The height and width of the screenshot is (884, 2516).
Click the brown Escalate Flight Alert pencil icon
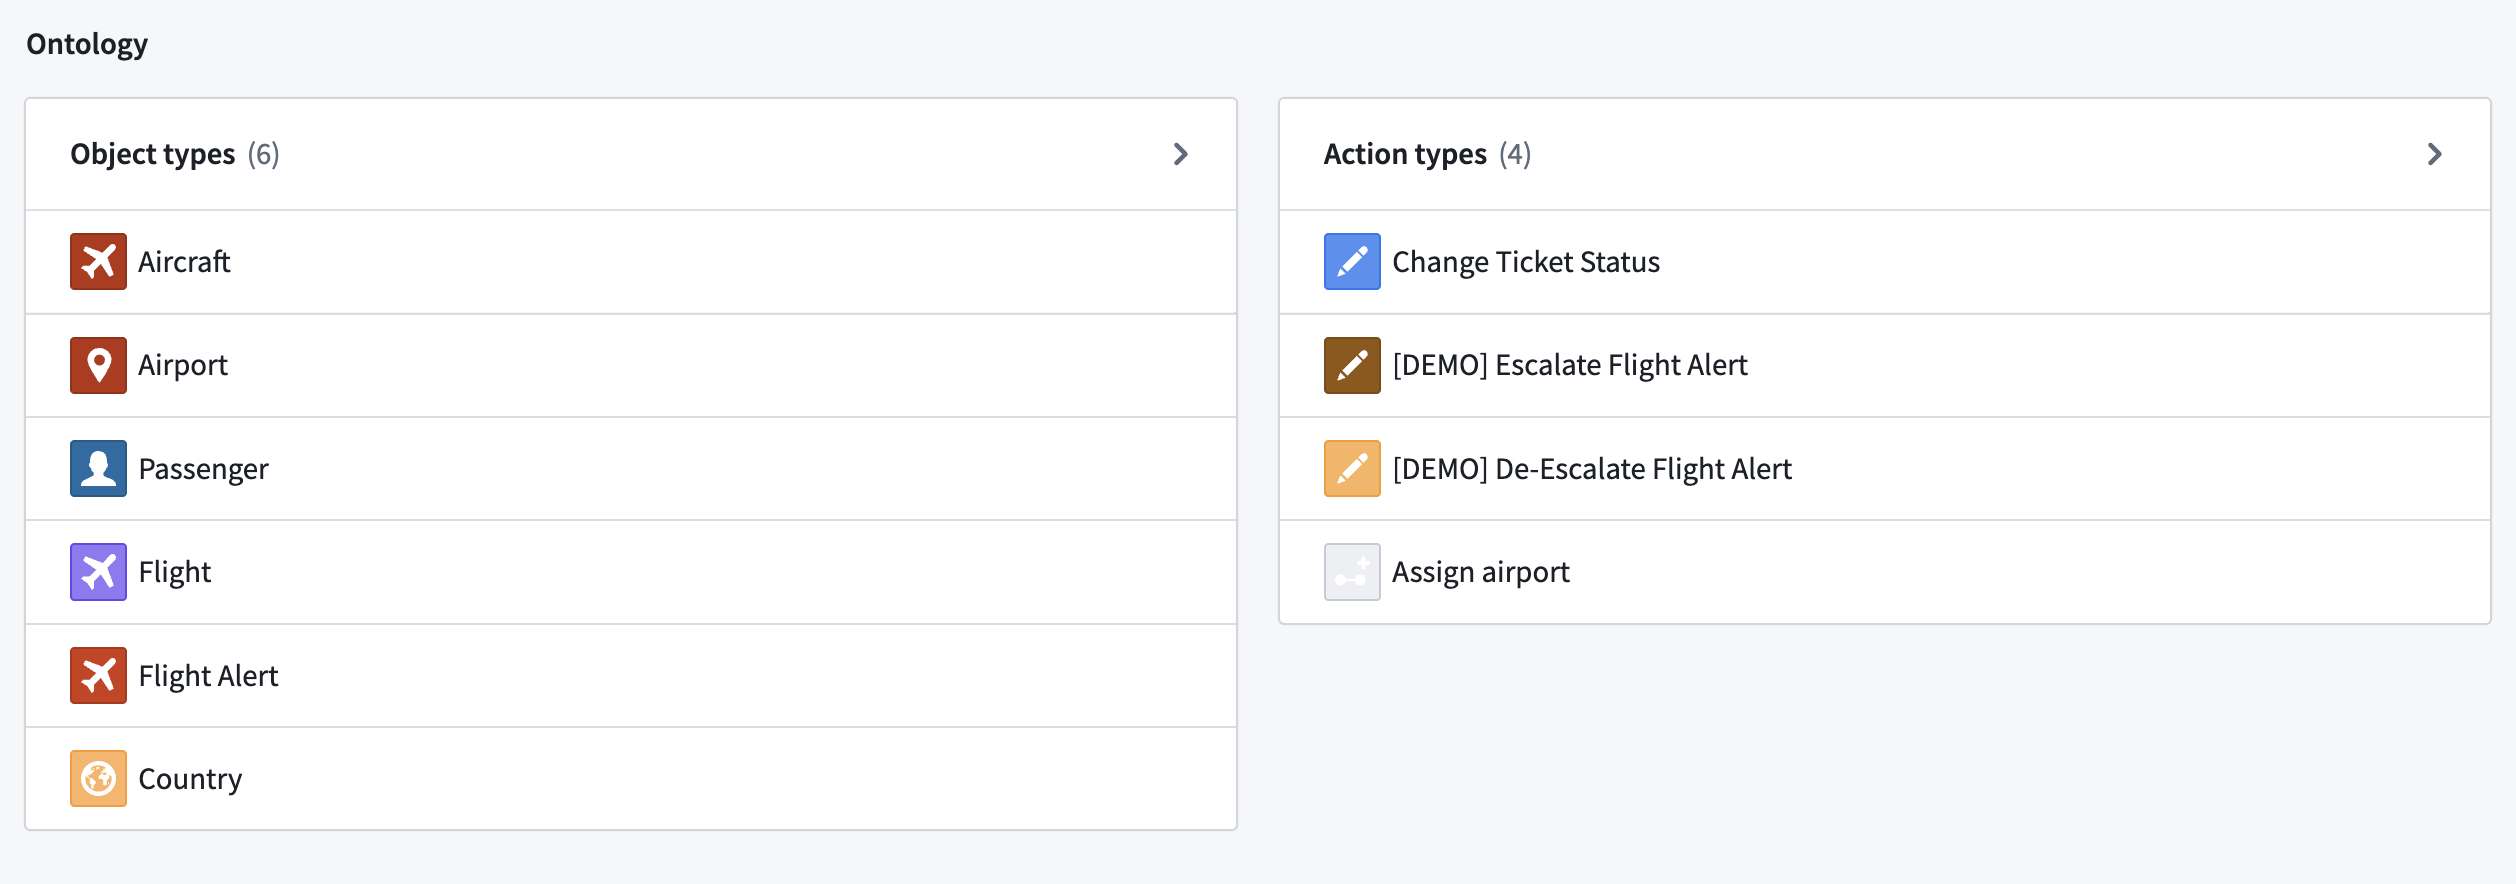point(1352,365)
